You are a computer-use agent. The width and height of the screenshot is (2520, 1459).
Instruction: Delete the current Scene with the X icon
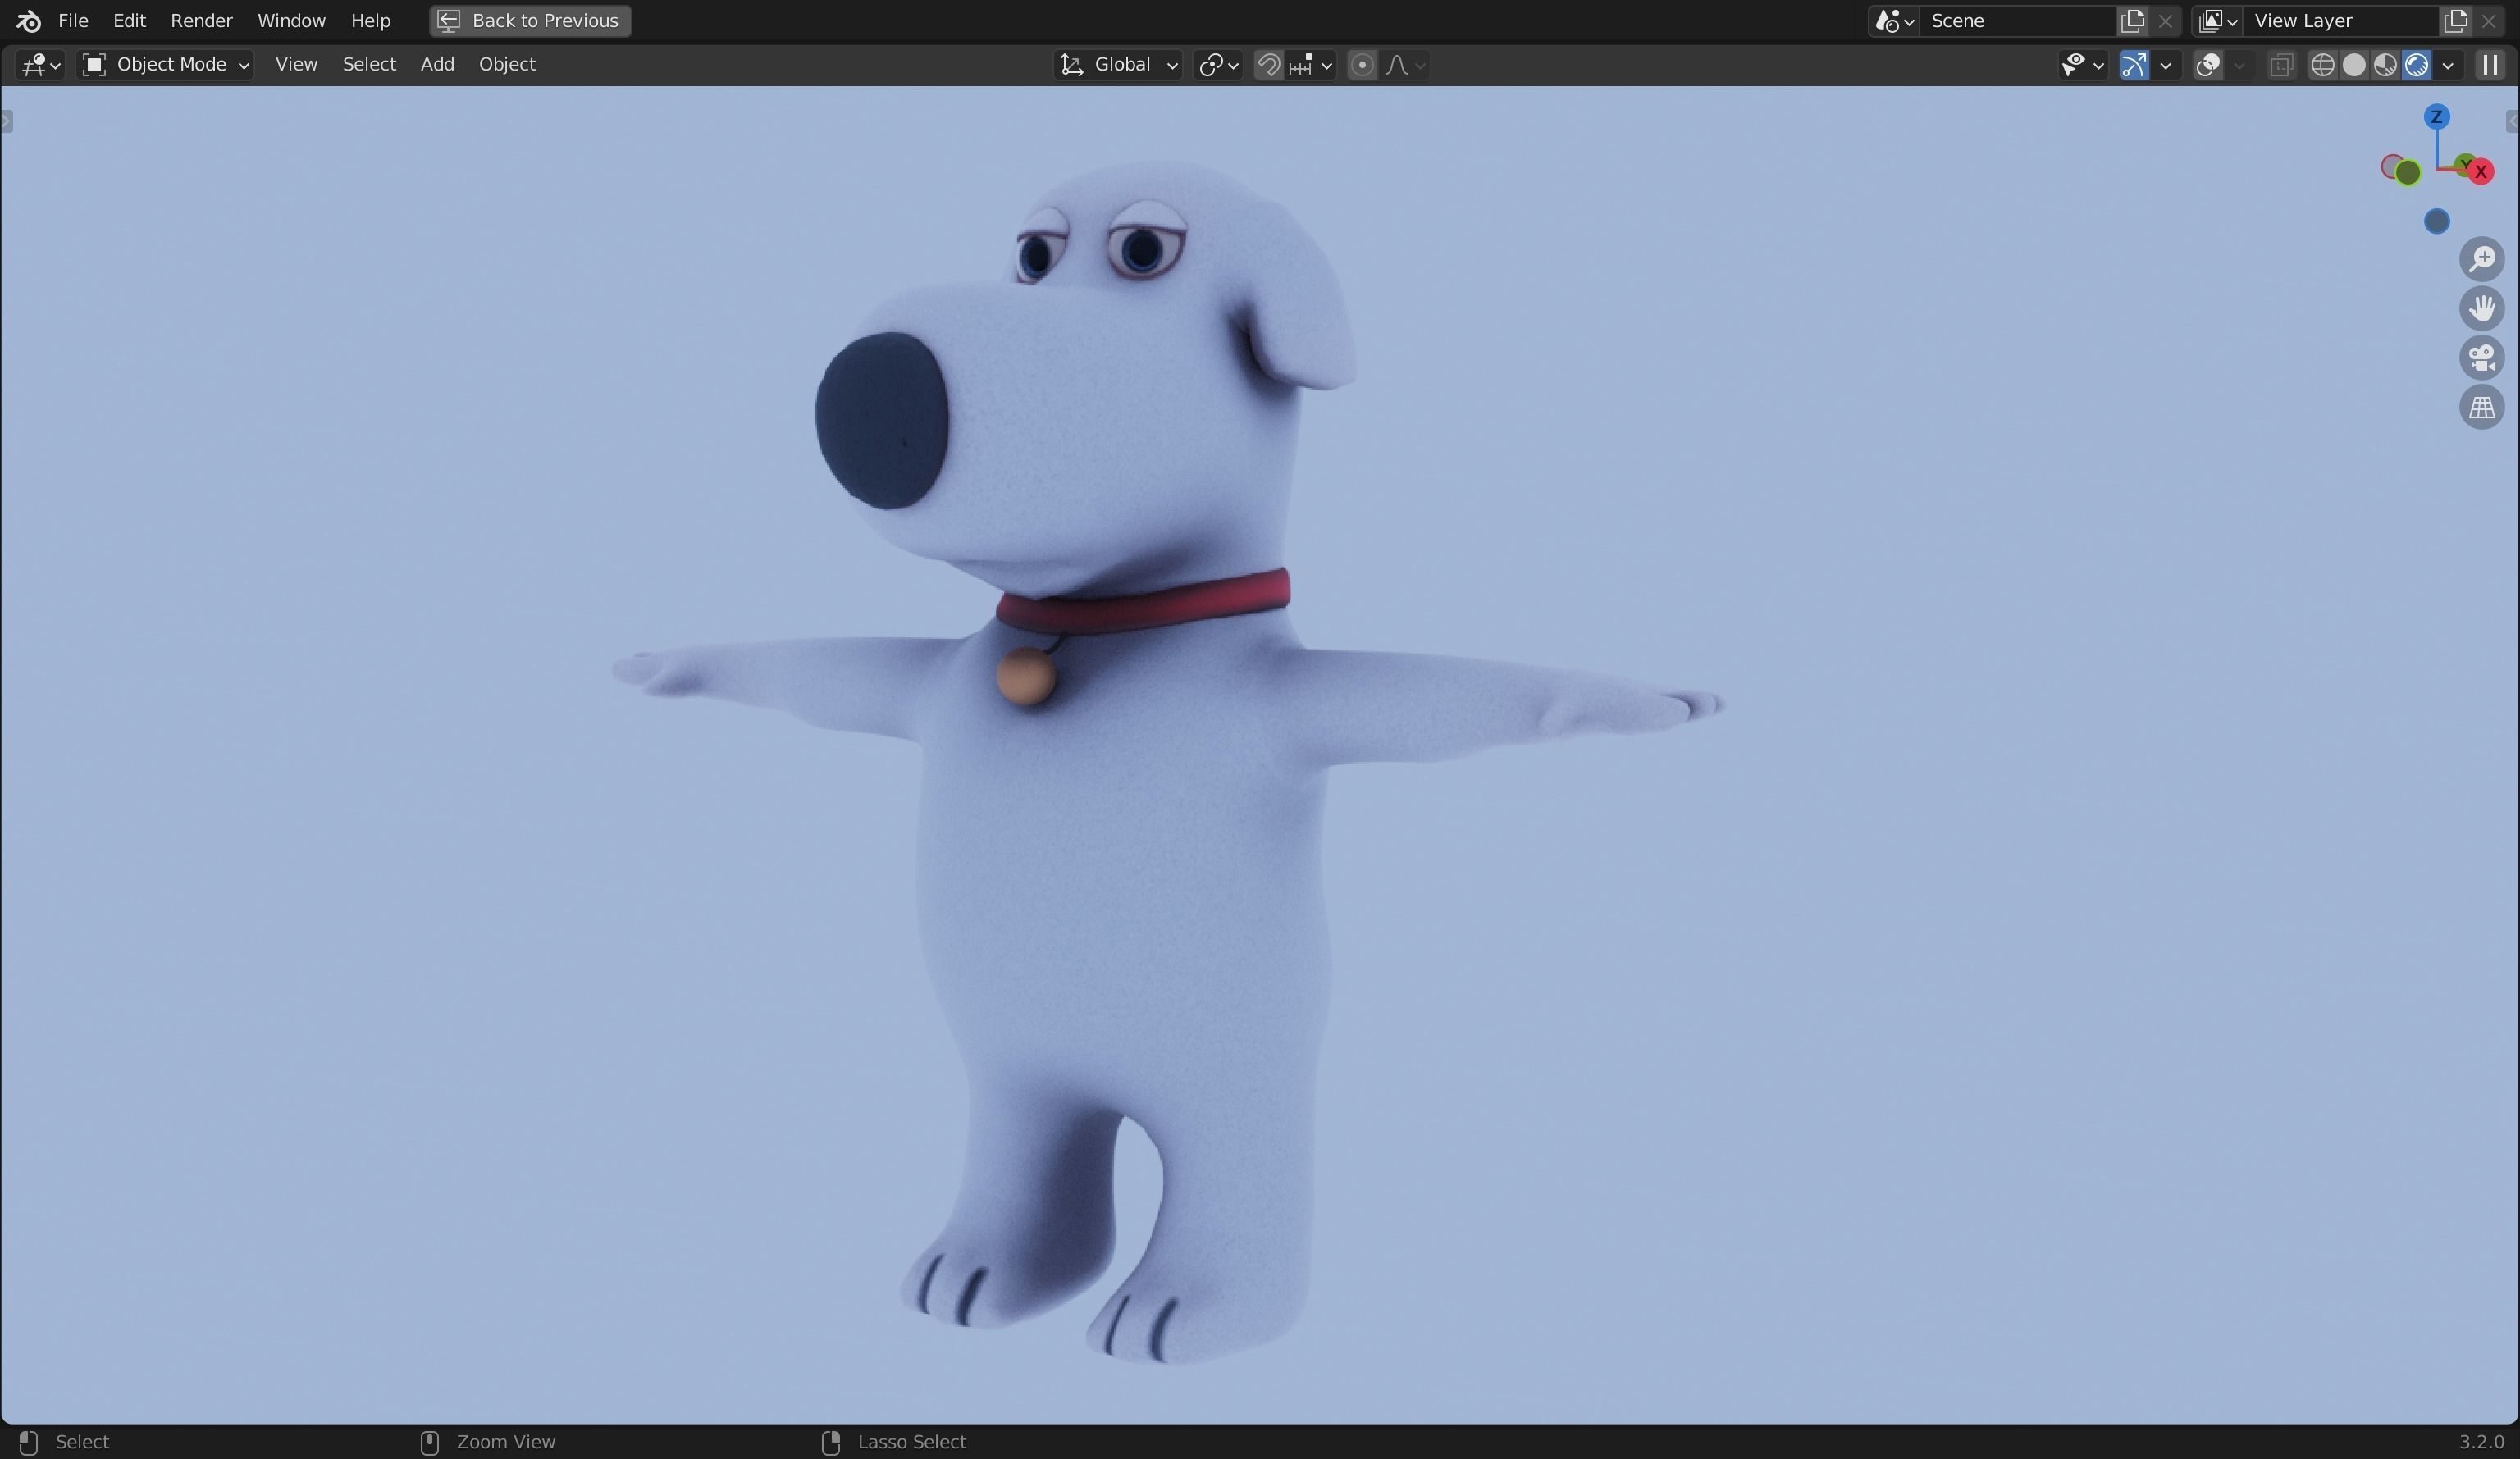coord(2165,20)
